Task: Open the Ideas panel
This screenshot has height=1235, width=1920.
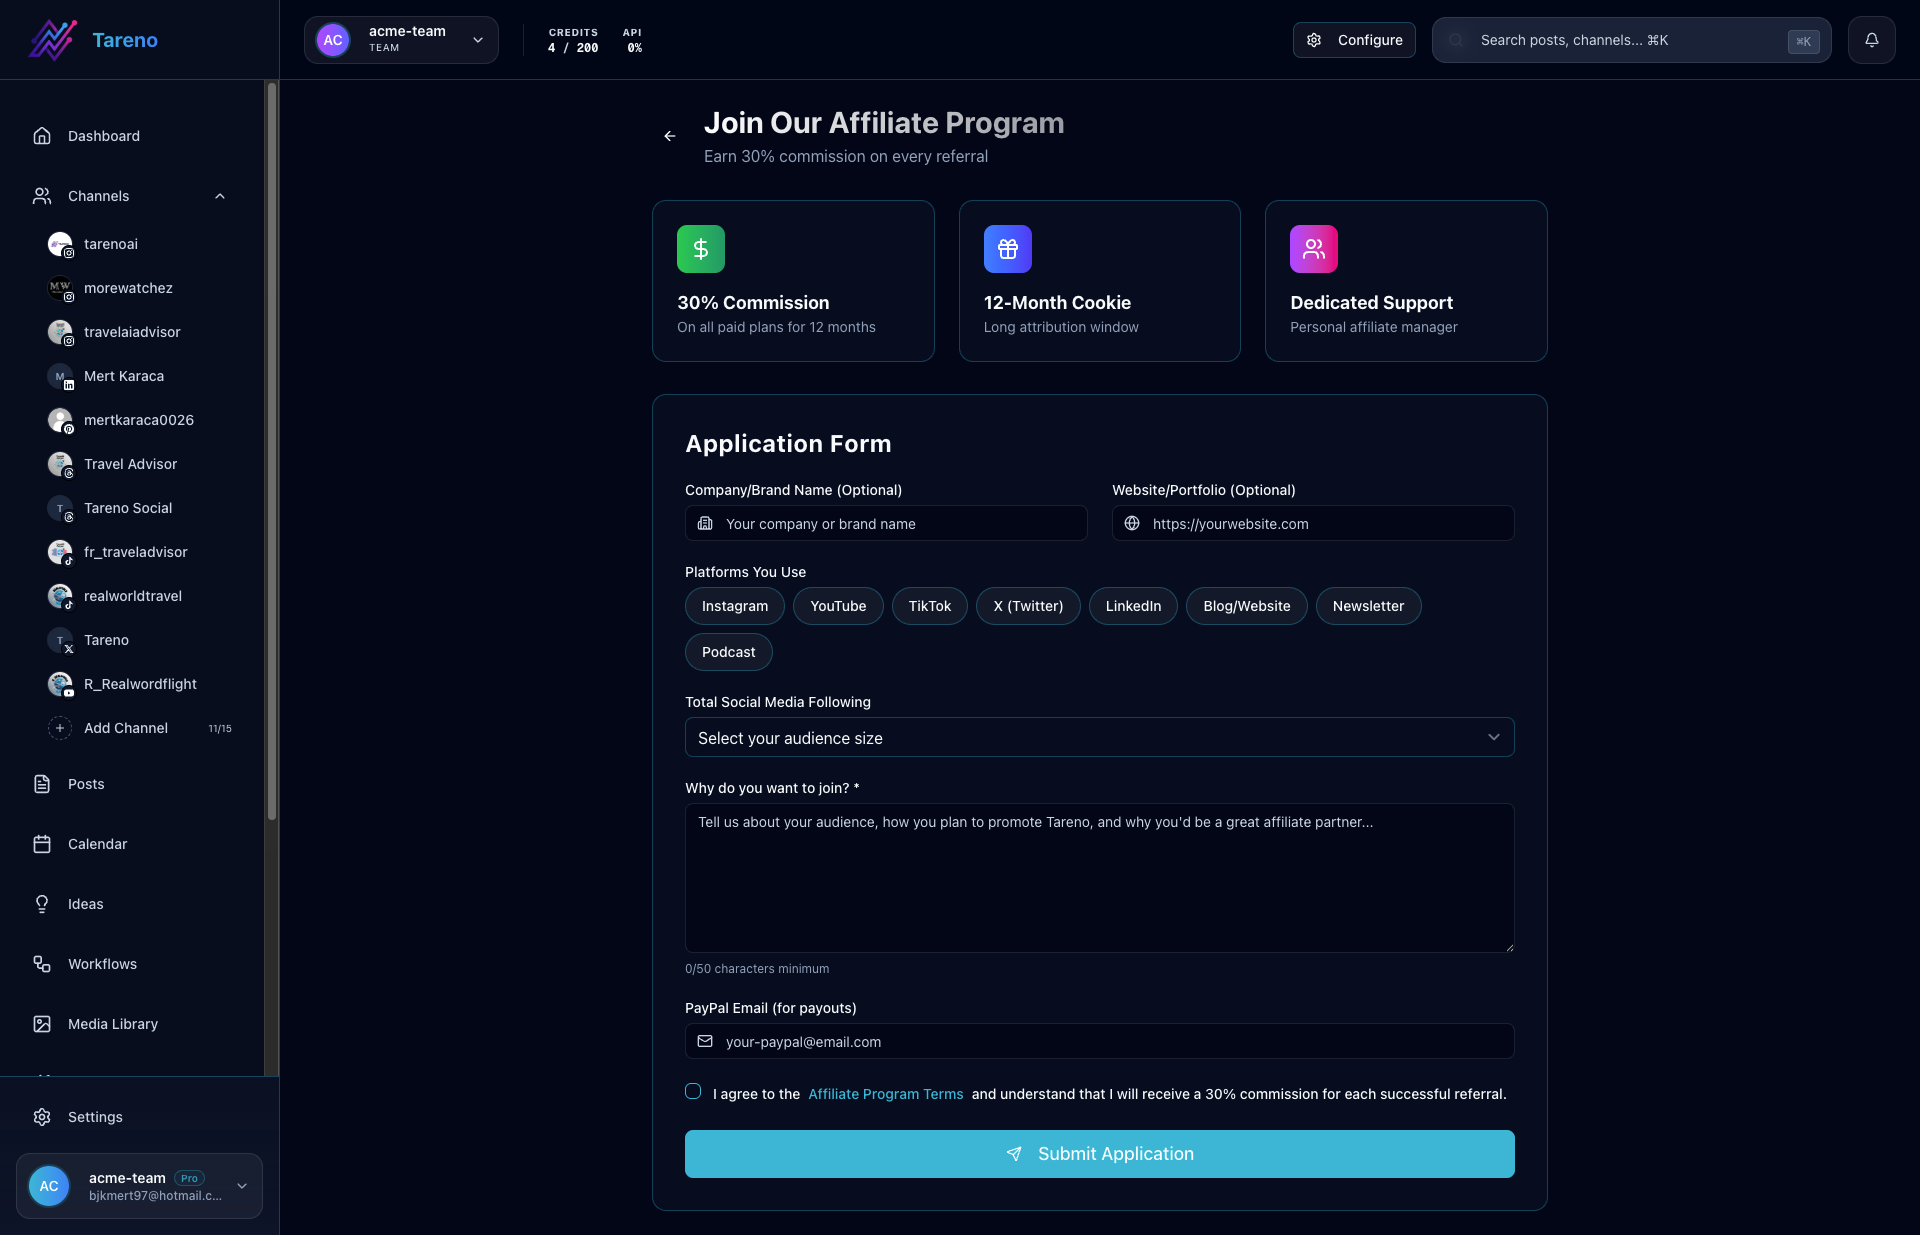Action: (85, 903)
